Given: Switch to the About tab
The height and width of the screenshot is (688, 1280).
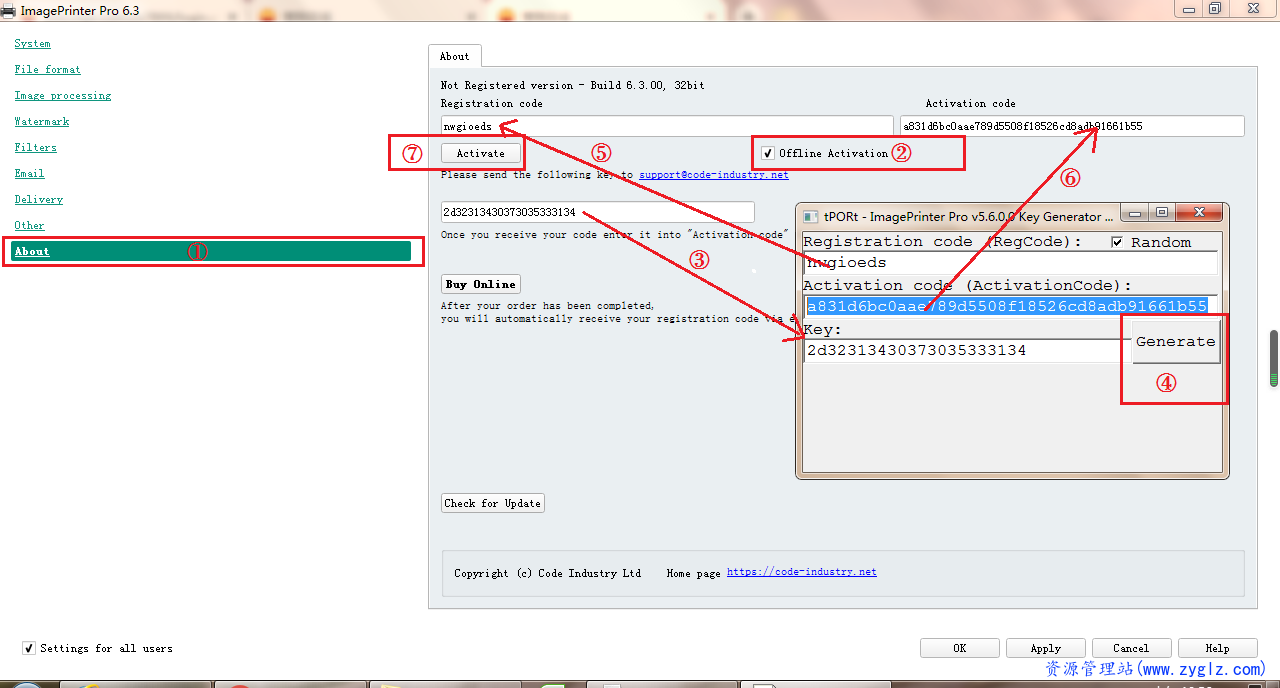Looking at the screenshot, I should click(x=454, y=57).
